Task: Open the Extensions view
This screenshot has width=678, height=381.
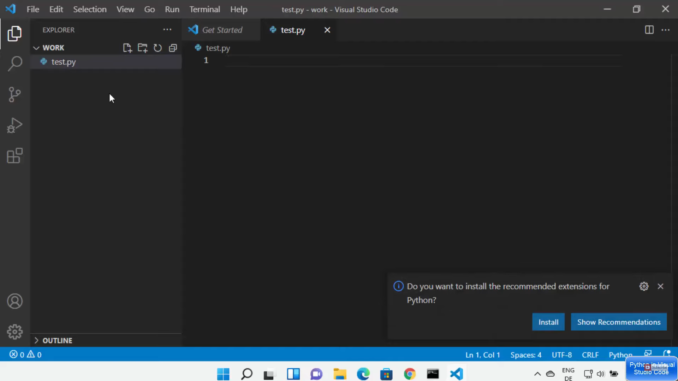Action: click(x=14, y=156)
